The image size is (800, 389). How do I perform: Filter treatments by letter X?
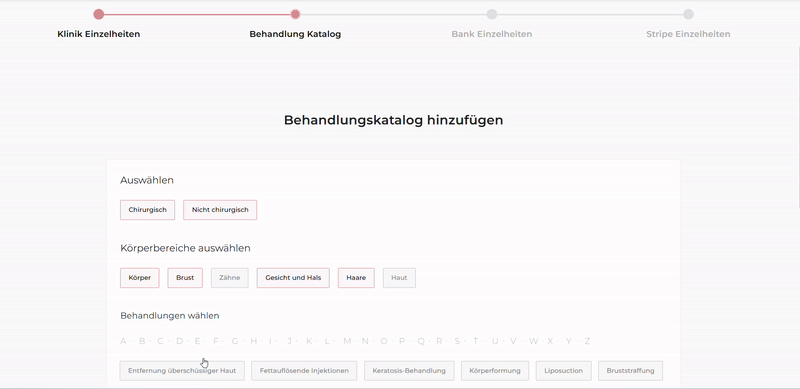(550, 341)
